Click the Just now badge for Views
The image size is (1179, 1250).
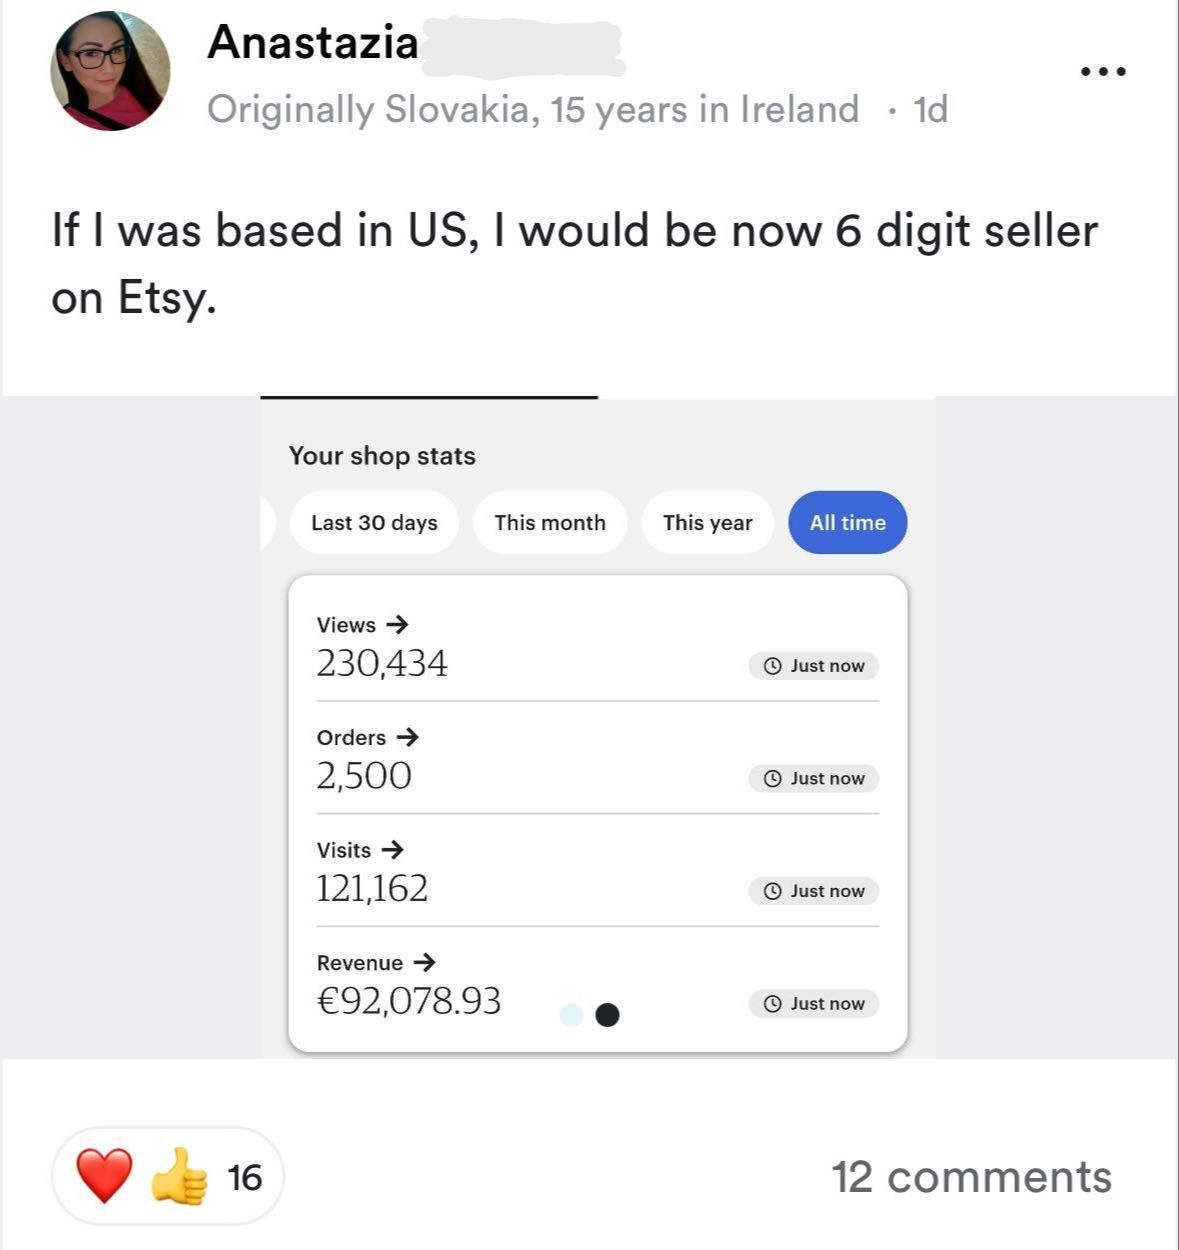(813, 666)
